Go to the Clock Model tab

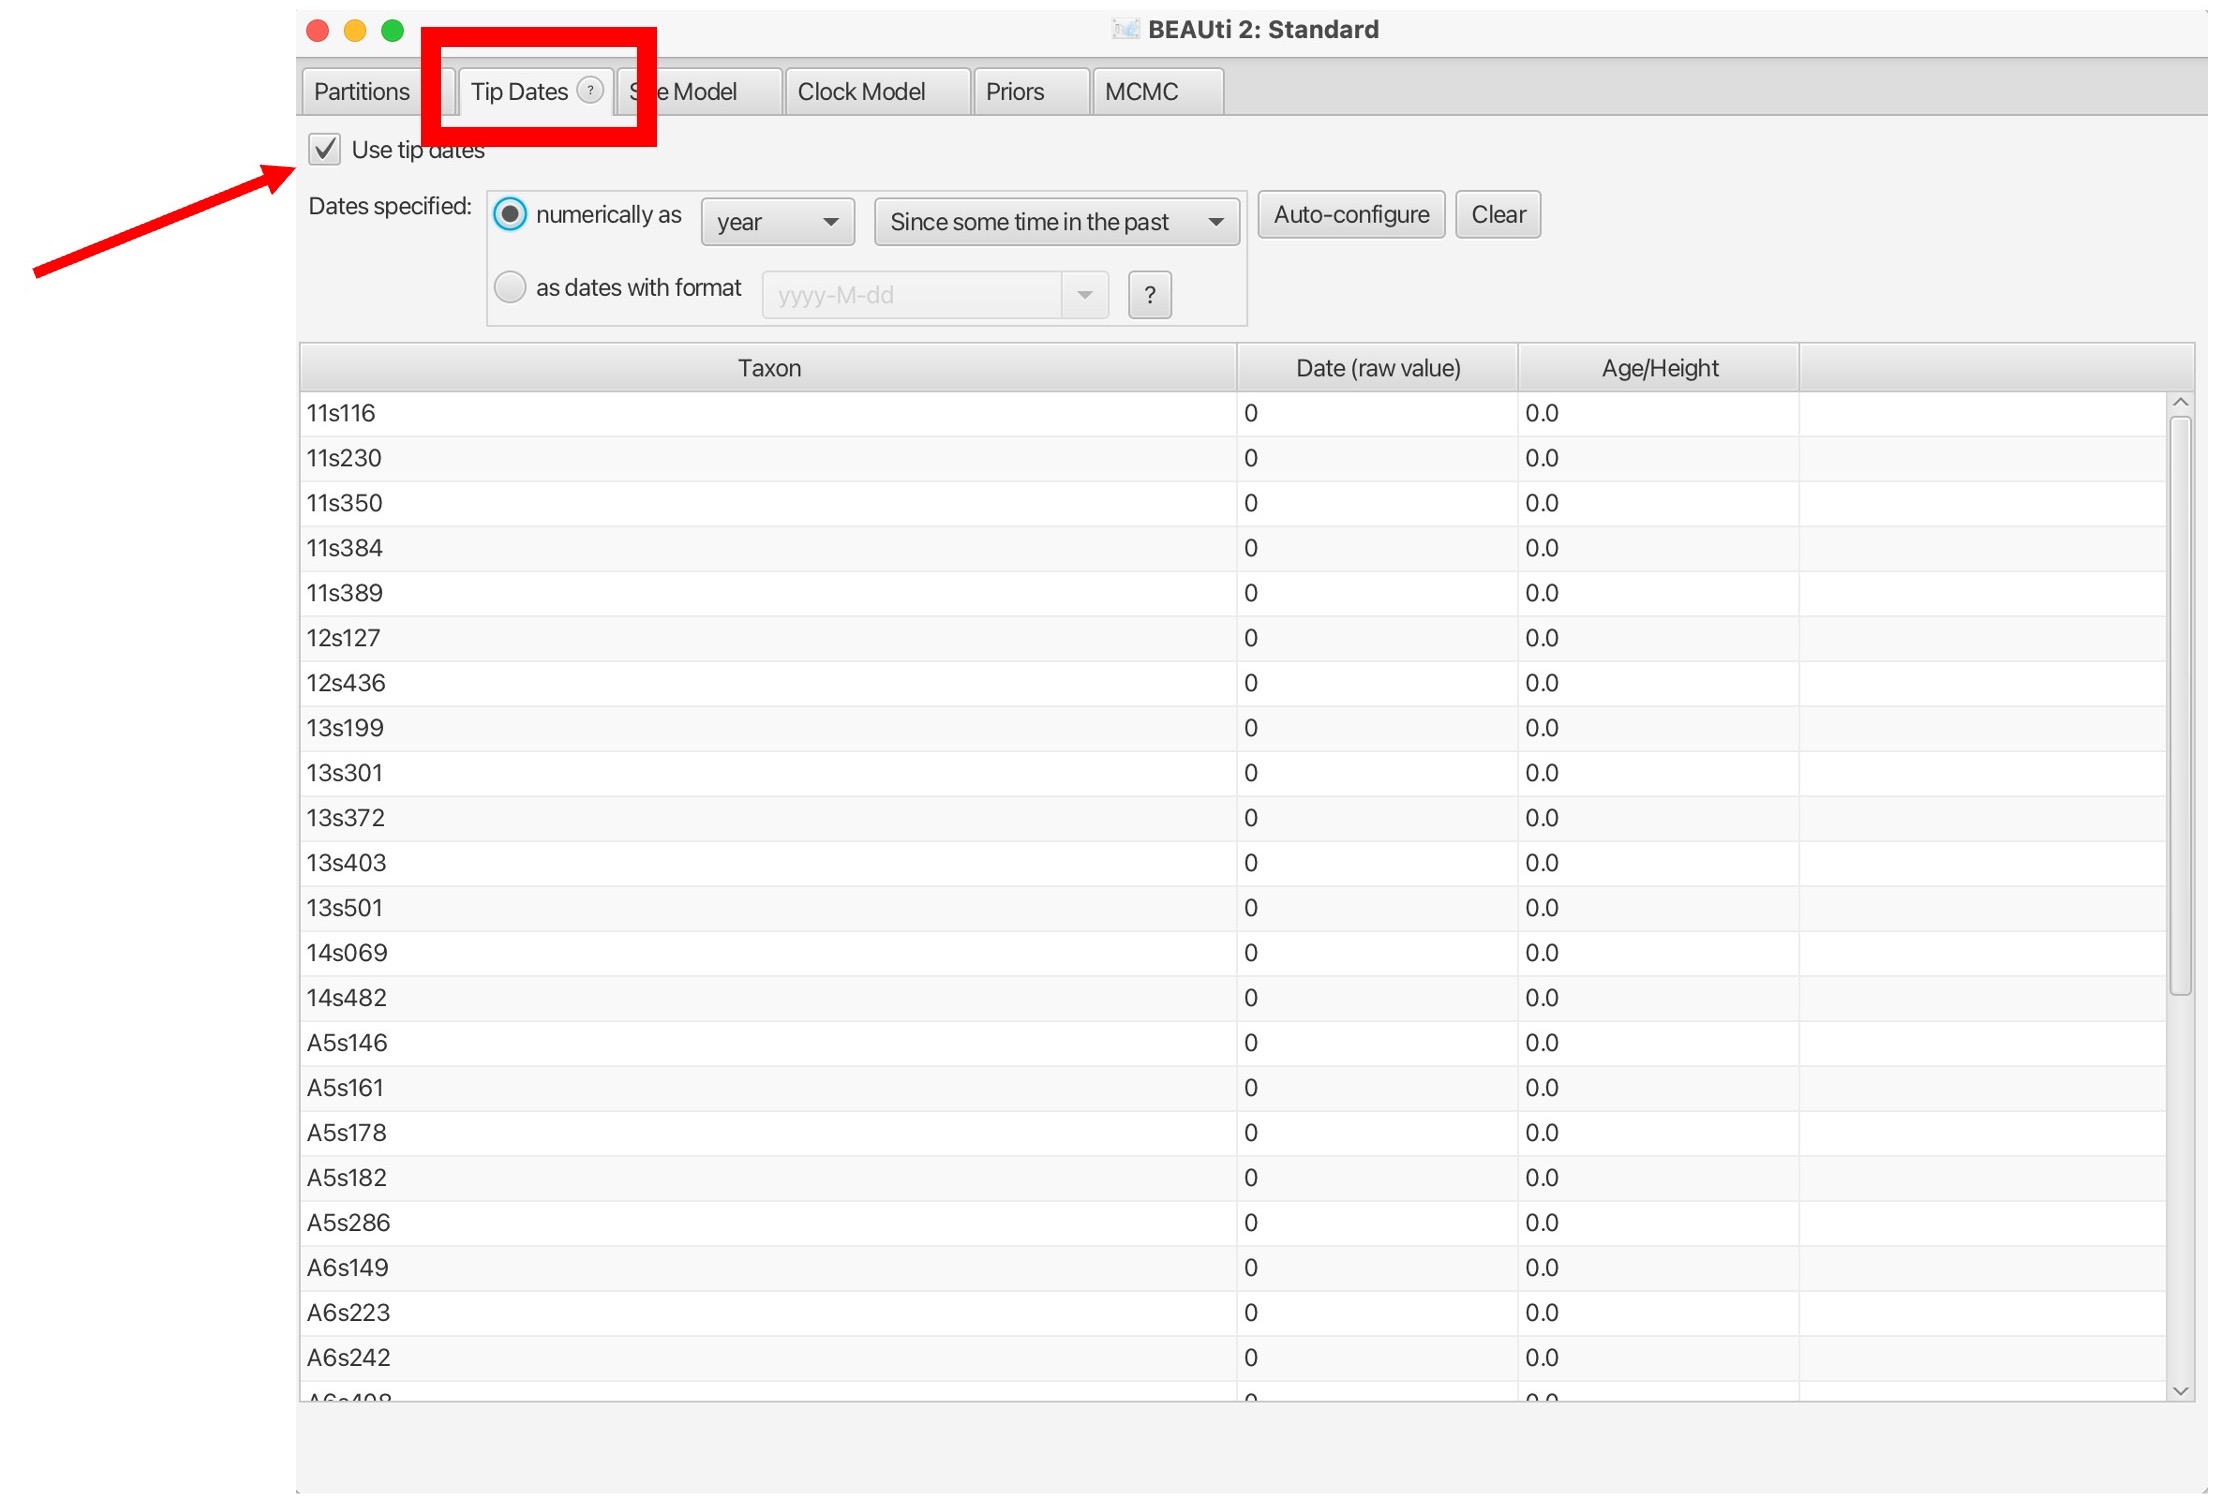[877, 92]
